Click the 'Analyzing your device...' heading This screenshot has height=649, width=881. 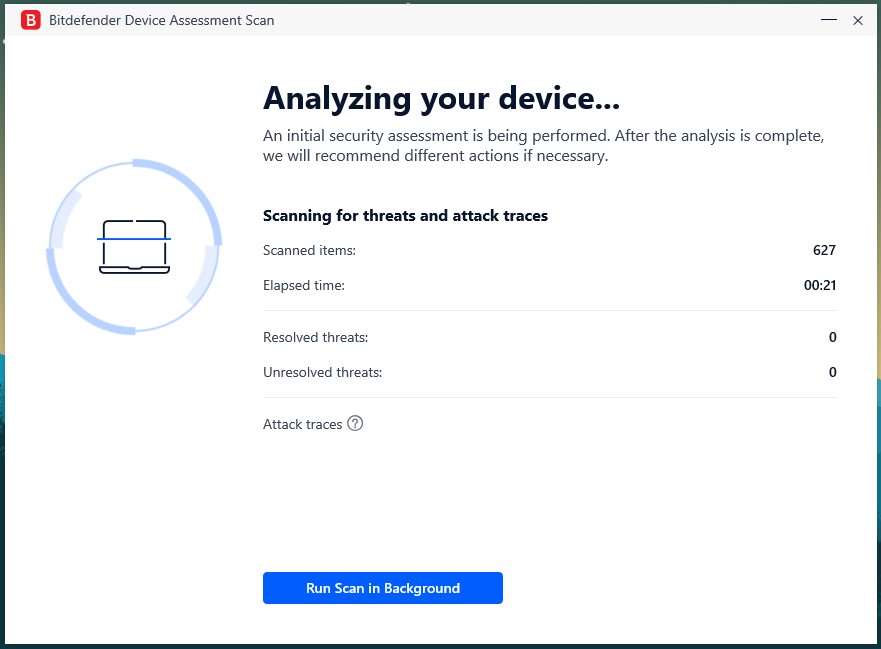(x=442, y=98)
